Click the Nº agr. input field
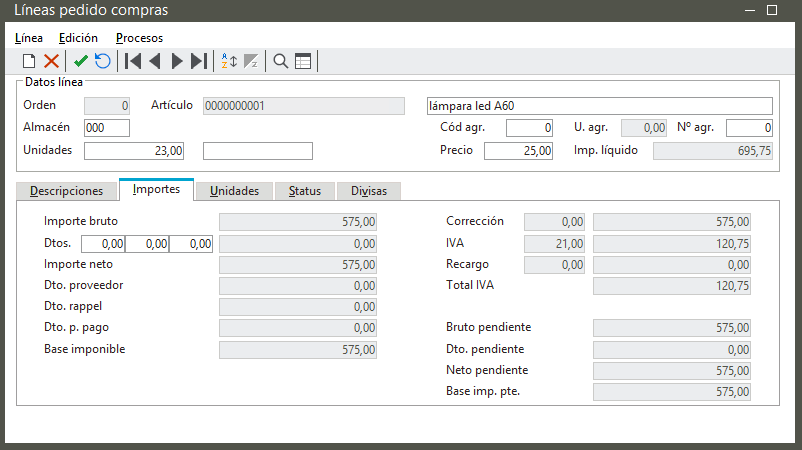This screenshot has height=450, width=802. pos(749,128)
